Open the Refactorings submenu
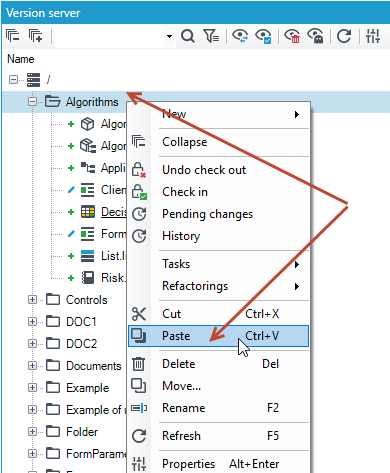390x473 pixels. (x=219, y=286)
